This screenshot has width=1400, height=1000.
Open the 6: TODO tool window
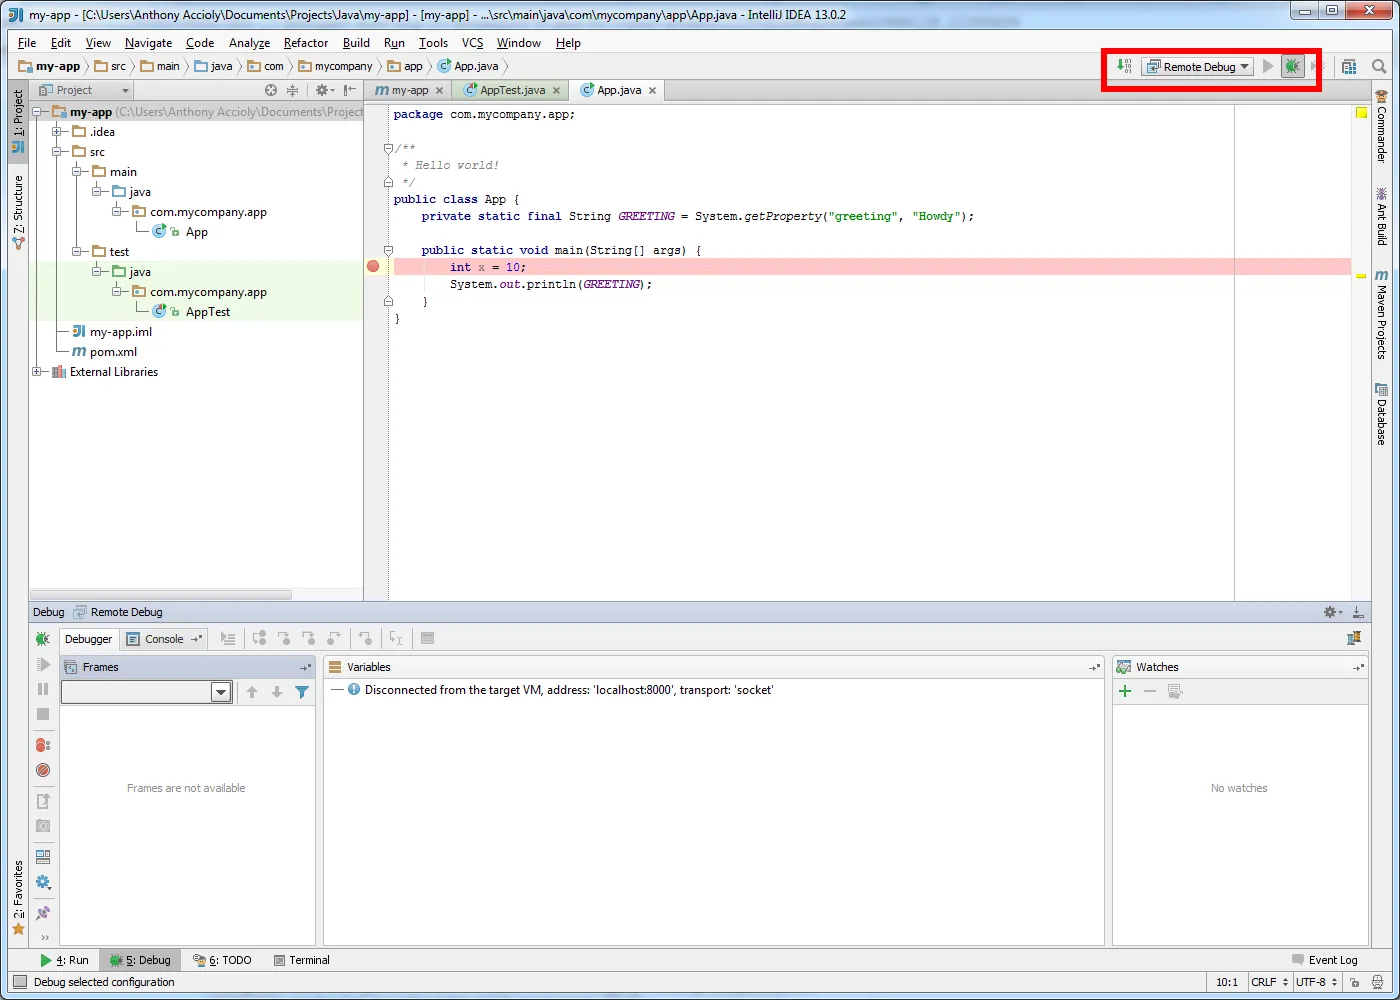tap(222, 960)
